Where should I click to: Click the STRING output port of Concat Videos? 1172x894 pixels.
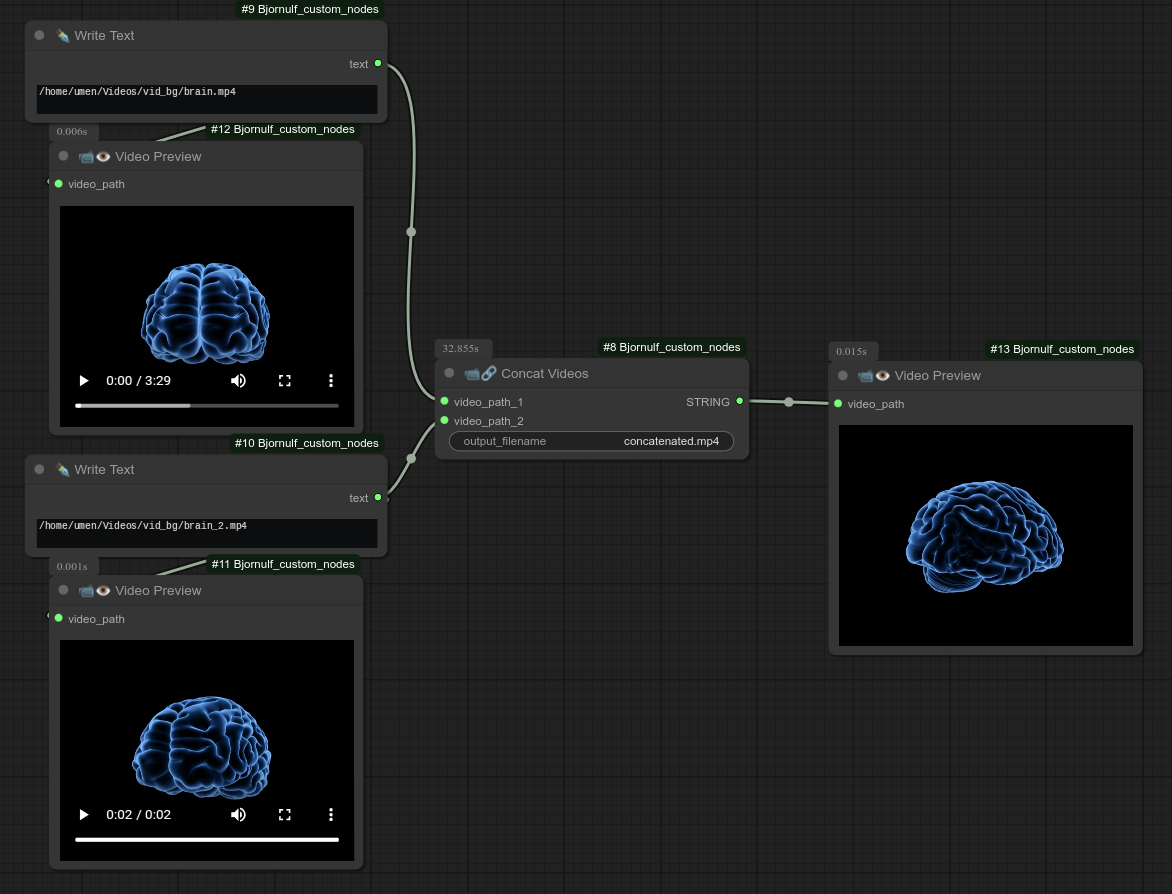(x=739, y=401)
